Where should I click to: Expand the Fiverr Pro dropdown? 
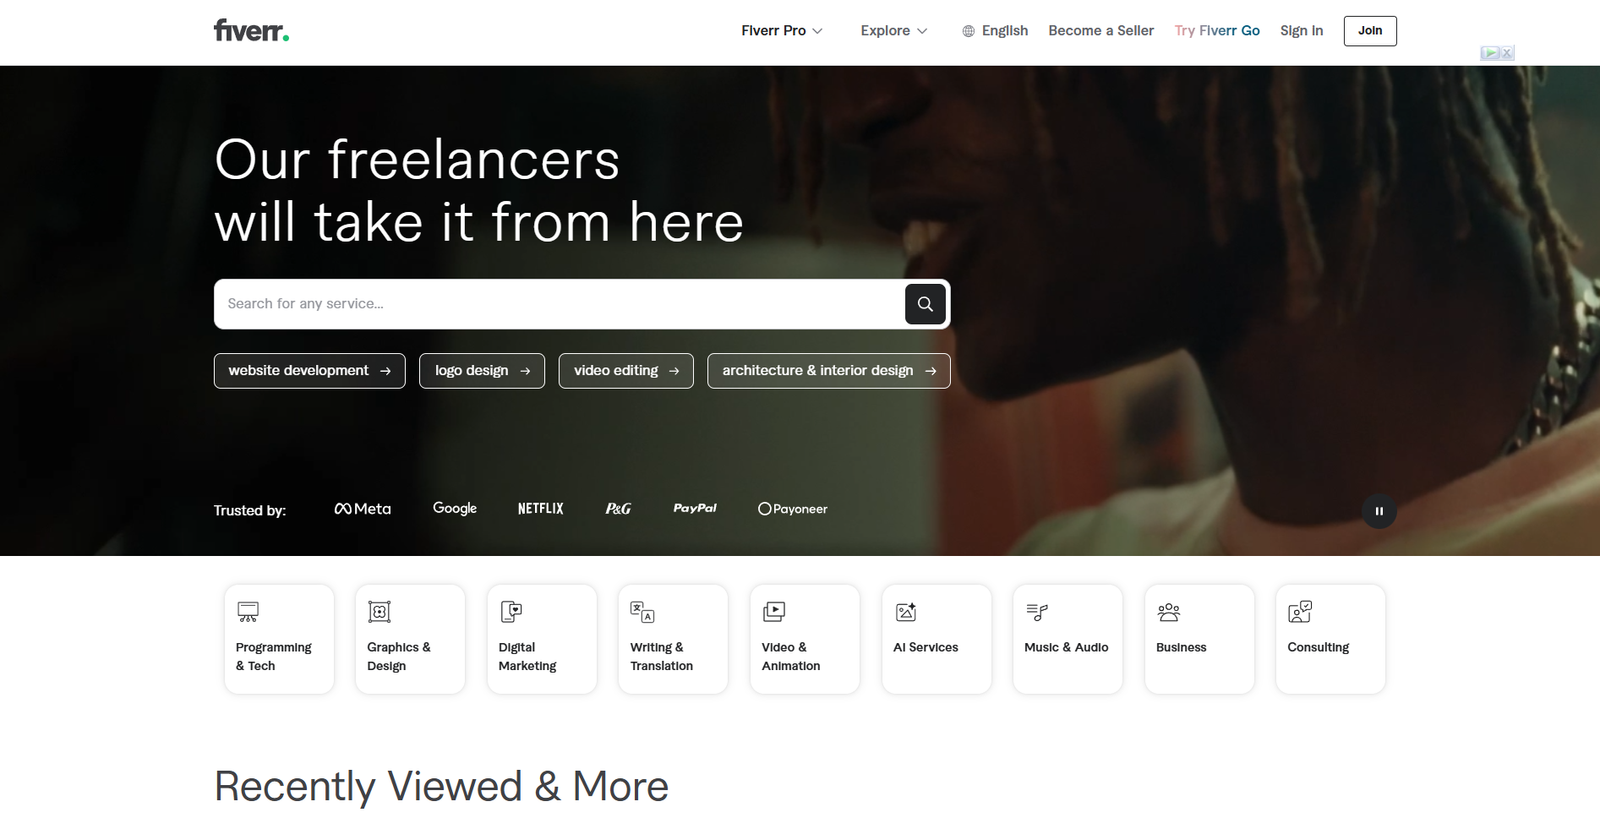pos(782,31)
